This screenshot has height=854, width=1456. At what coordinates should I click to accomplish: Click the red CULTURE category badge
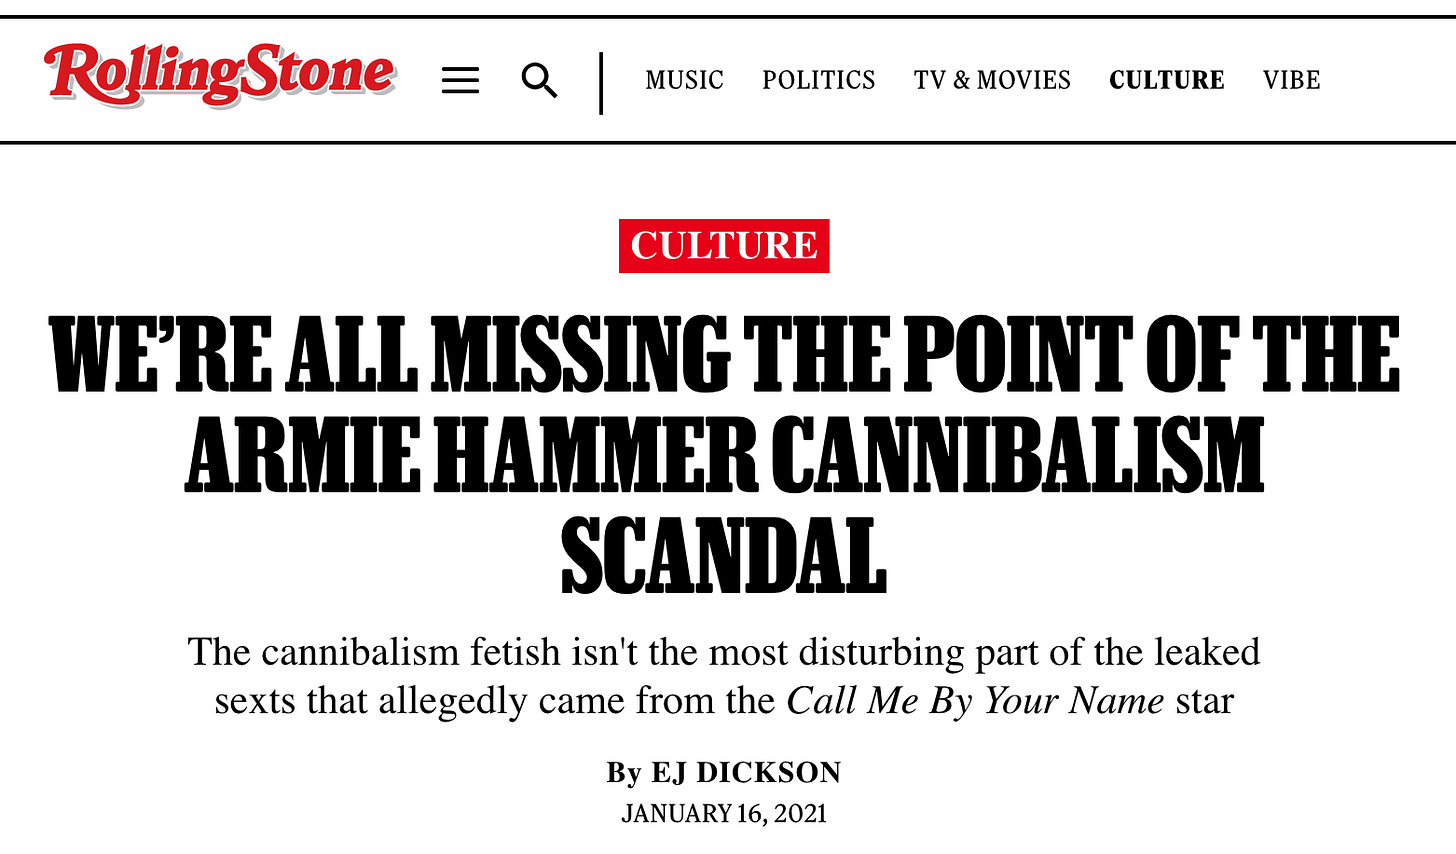pyautogui.click(x=724, y=245)
